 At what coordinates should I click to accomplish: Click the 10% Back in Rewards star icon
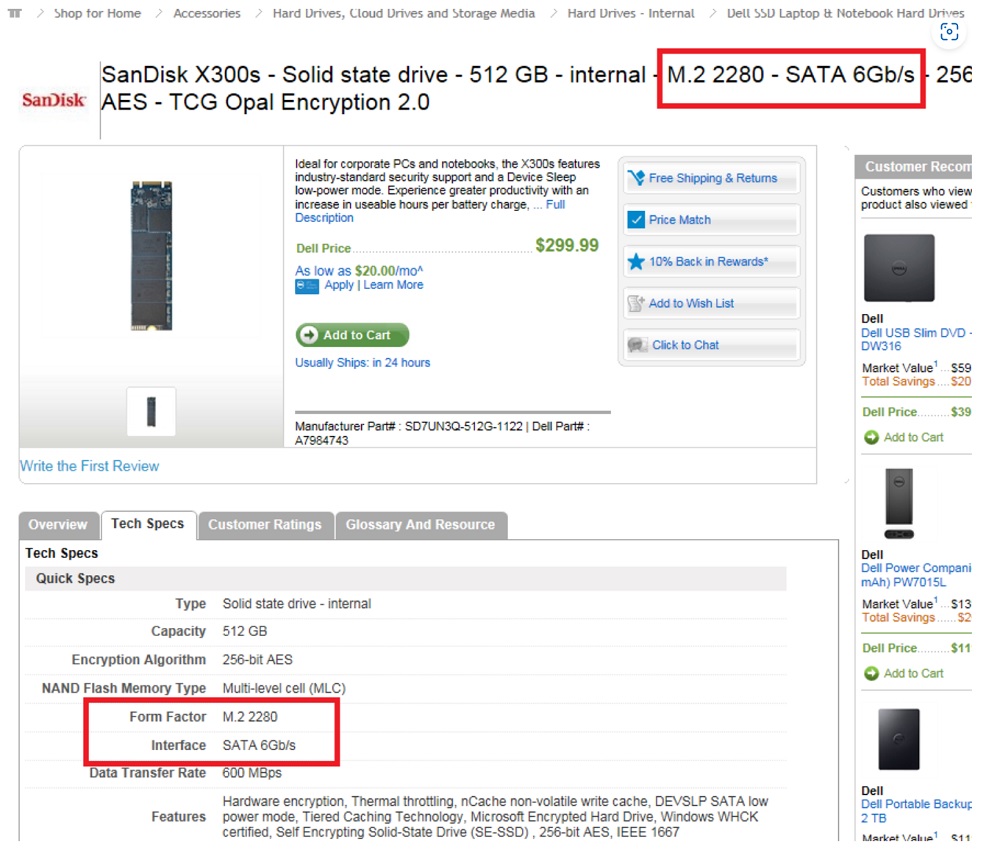tap(636, 262)
